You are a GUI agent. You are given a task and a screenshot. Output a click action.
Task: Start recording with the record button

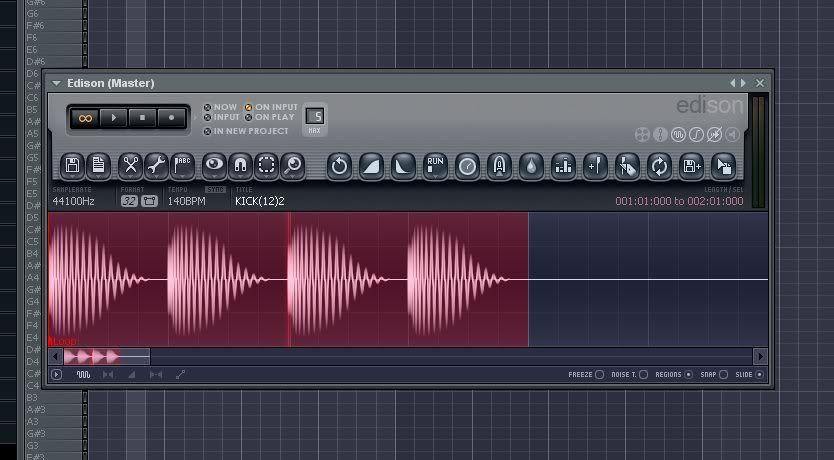pyautogui.click(x=171, y=118)
